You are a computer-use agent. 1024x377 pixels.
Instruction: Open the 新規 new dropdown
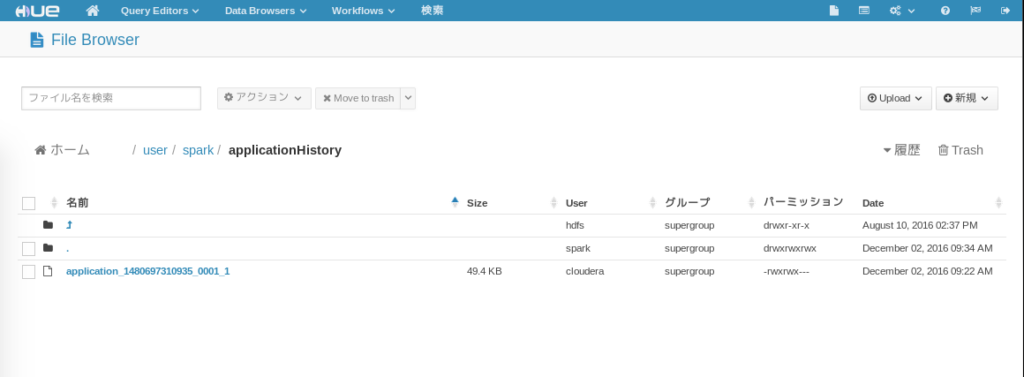point(967,98)
